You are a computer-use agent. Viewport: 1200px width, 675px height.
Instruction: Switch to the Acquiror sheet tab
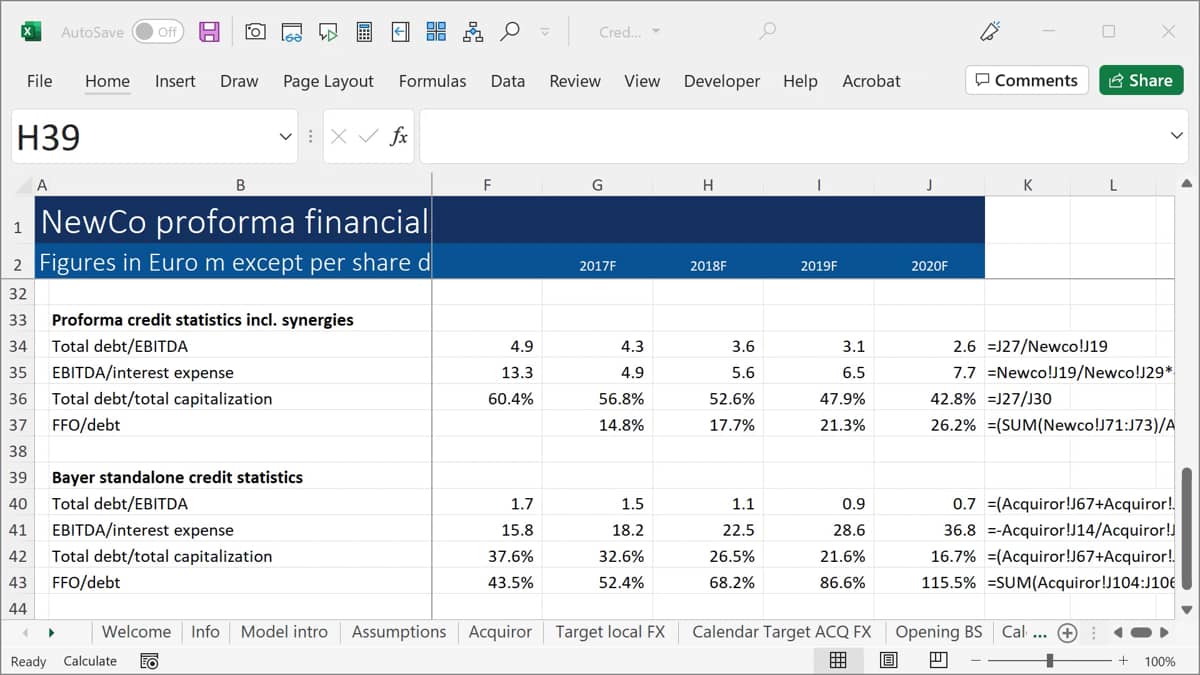pos(500,632)
